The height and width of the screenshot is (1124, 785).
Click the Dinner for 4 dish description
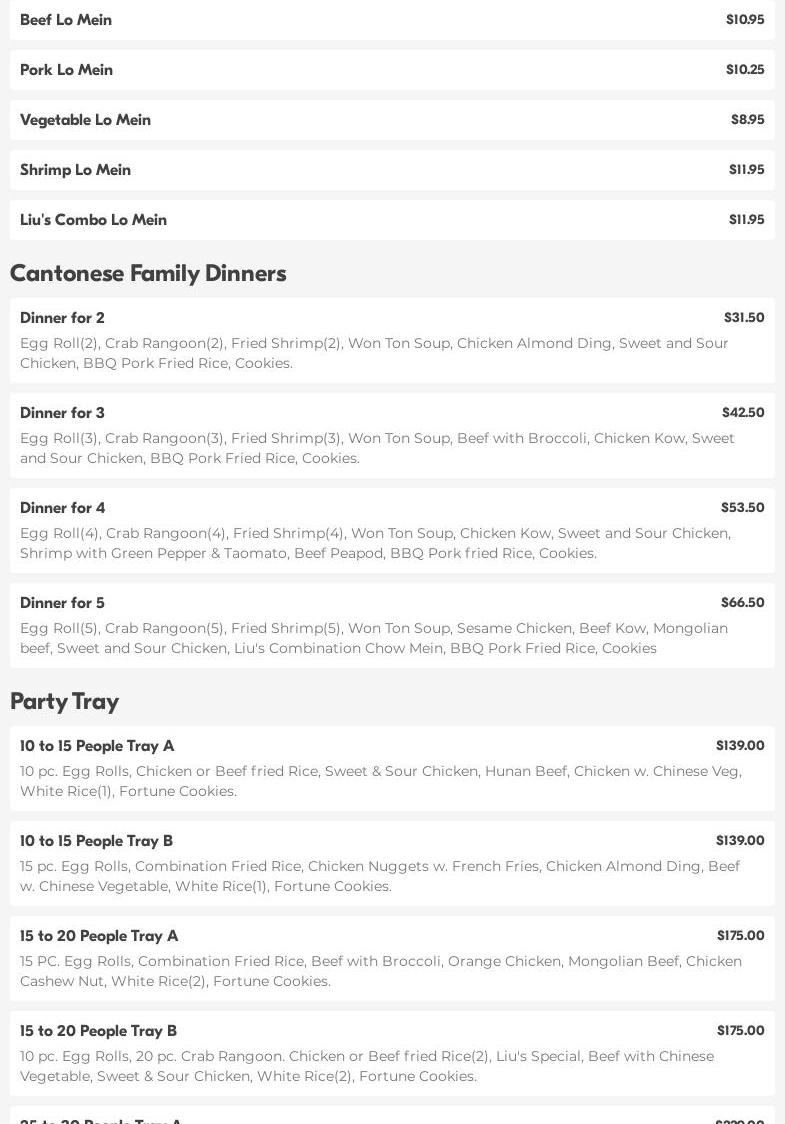point(375,543)
